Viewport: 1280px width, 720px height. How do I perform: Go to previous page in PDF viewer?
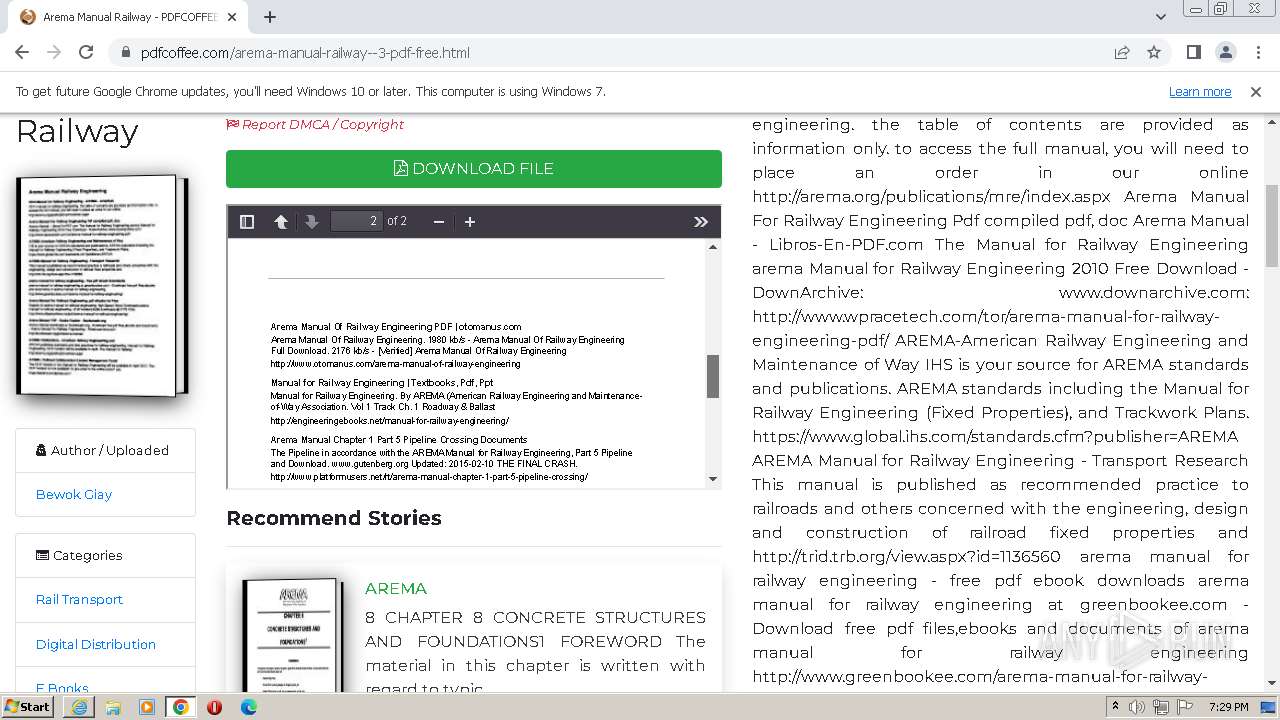(281, 222)
